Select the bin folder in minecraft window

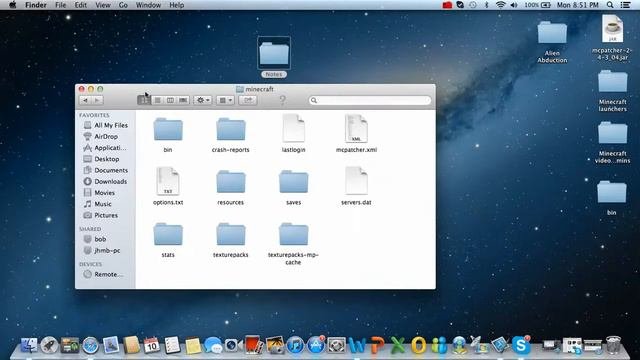pyautogui.click(x=168, y=135)
